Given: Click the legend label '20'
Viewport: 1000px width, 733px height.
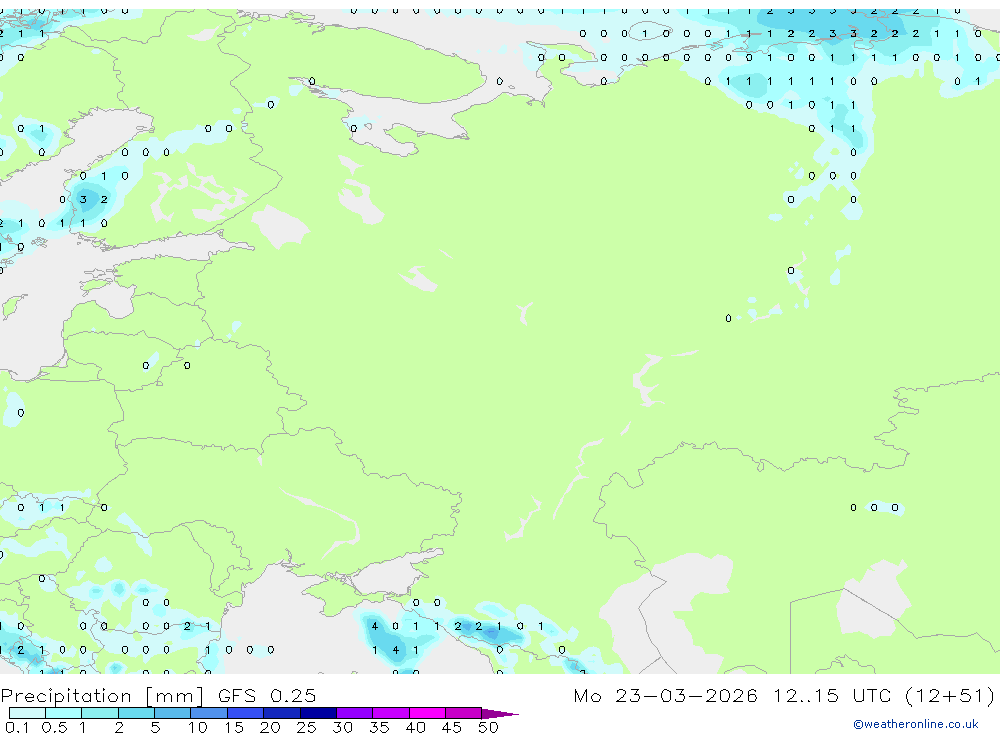Looking at the screenshot, I should tap(270, 727).
